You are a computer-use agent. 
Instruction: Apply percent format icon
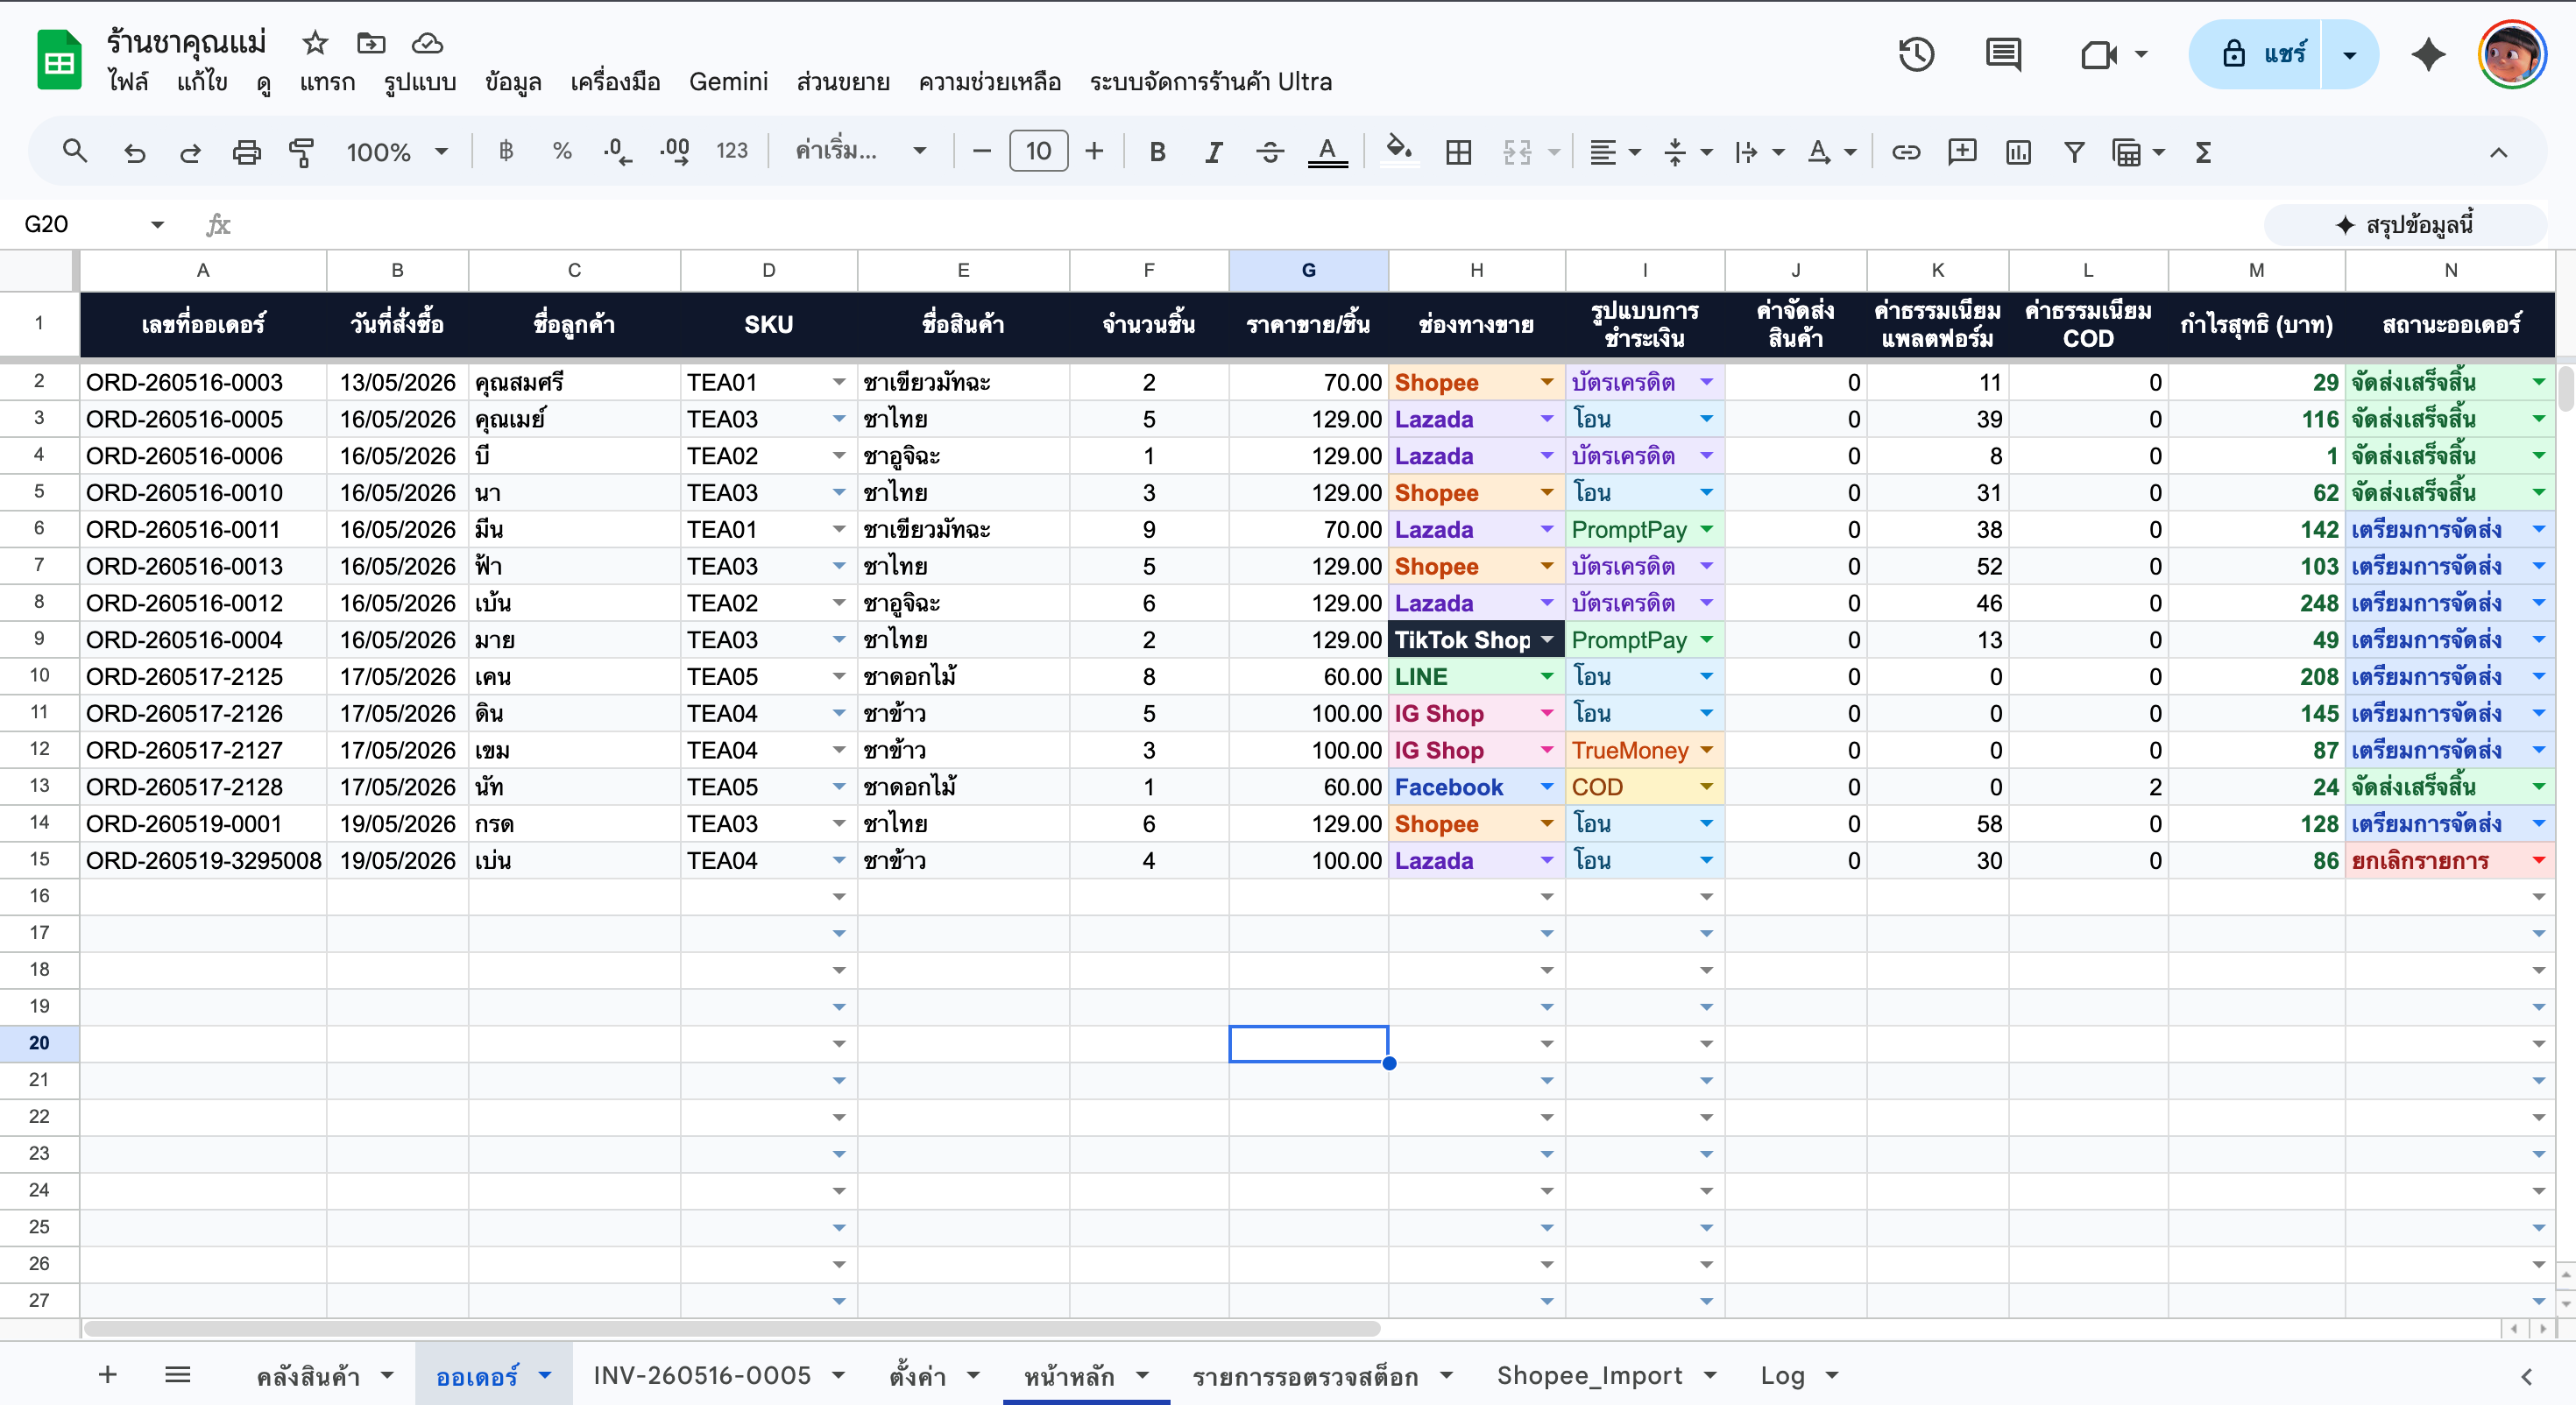coord(562,151)
